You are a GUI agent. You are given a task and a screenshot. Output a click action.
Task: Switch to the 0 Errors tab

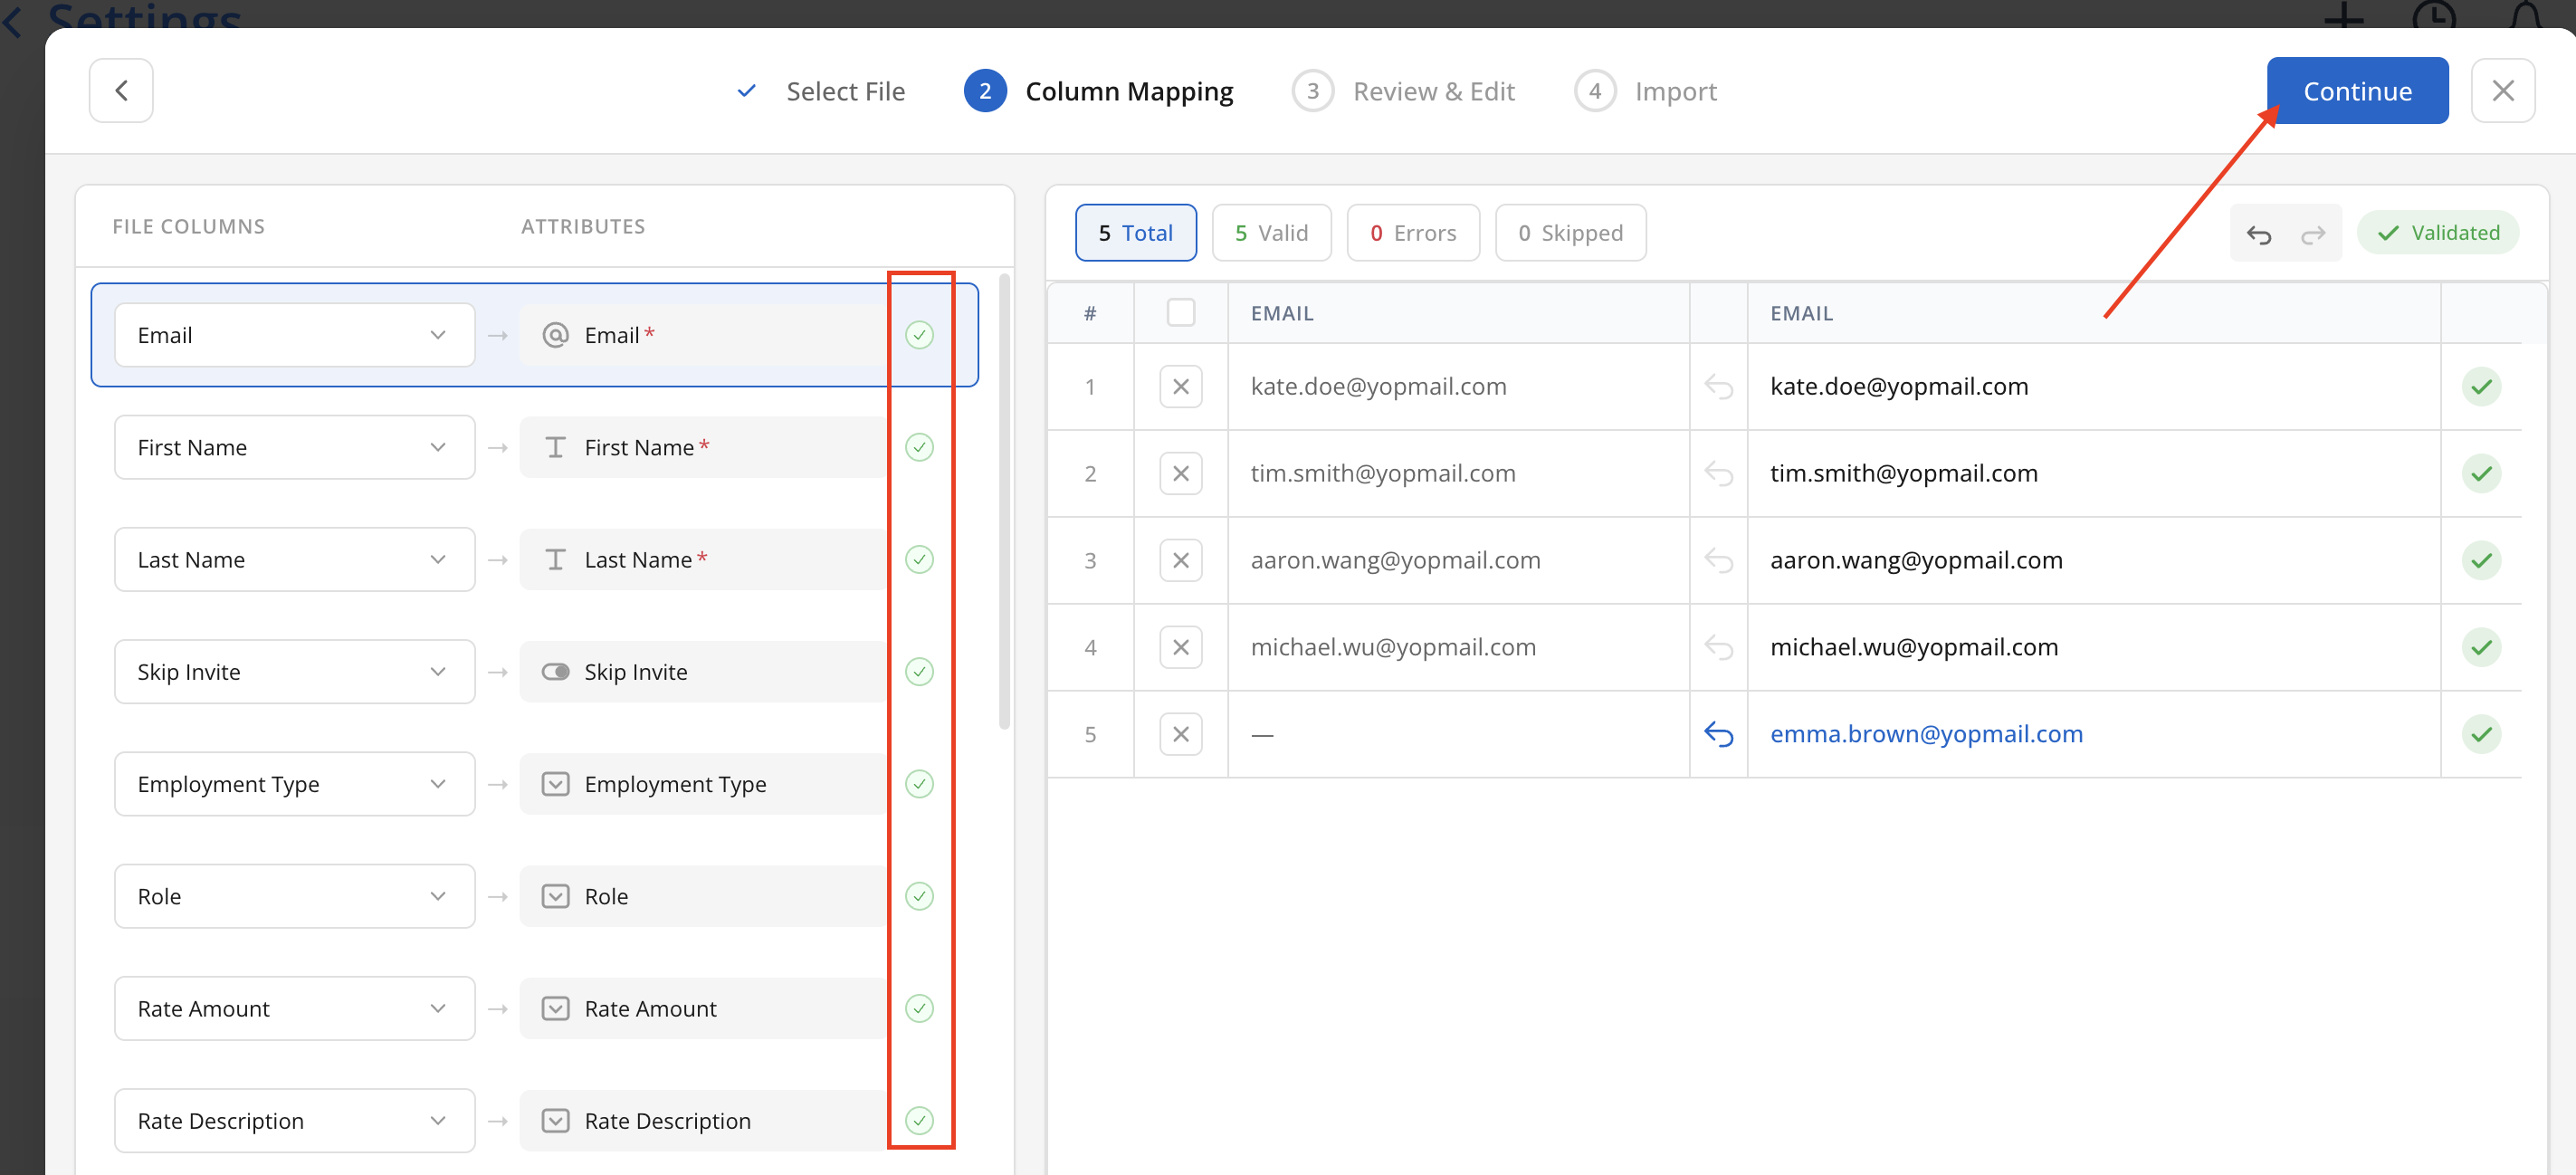1412,233
